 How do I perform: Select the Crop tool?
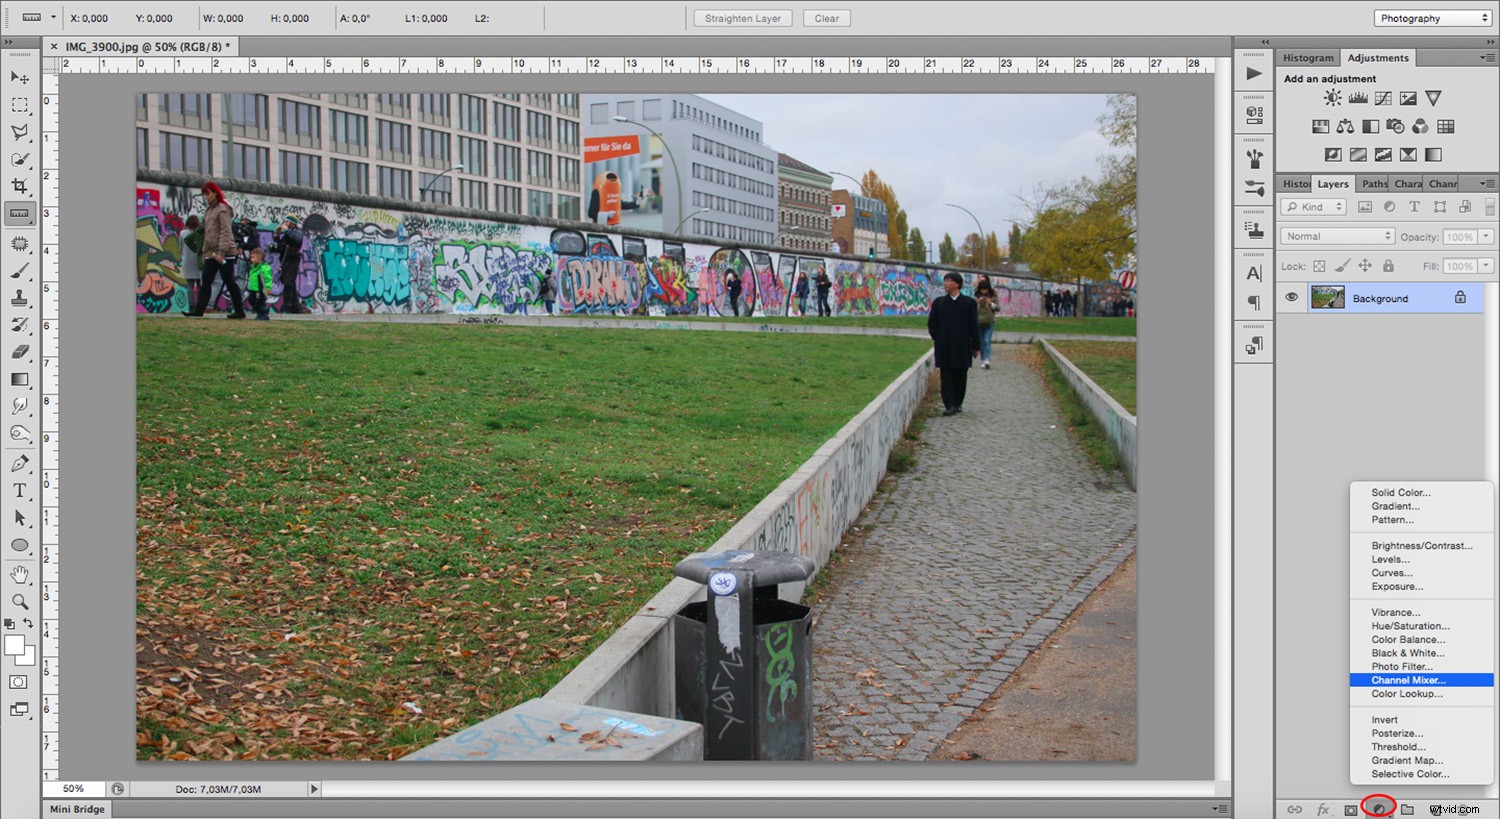click(x=20, y=185)
